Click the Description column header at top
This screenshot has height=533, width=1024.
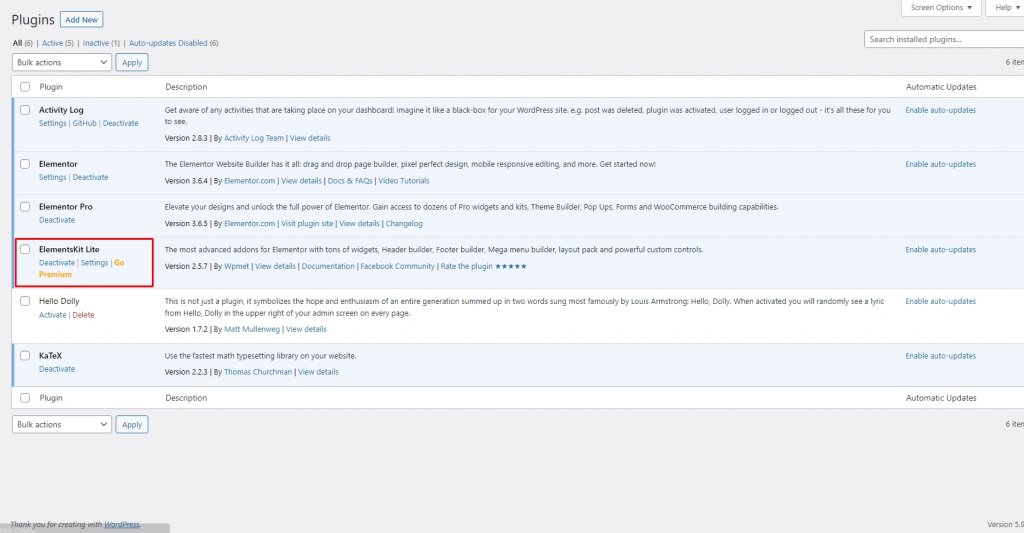pos(186,87)
